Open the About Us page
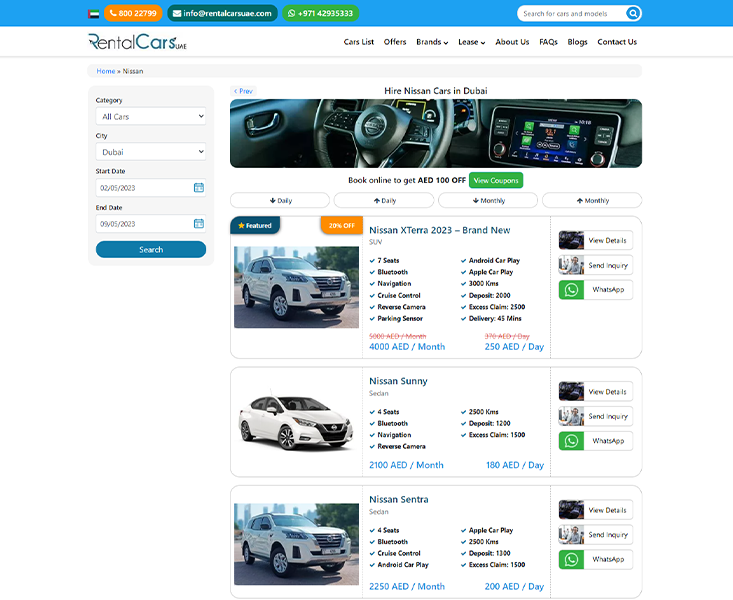The height and width of the screenshot is (600, 733). [x=512, y=42]
